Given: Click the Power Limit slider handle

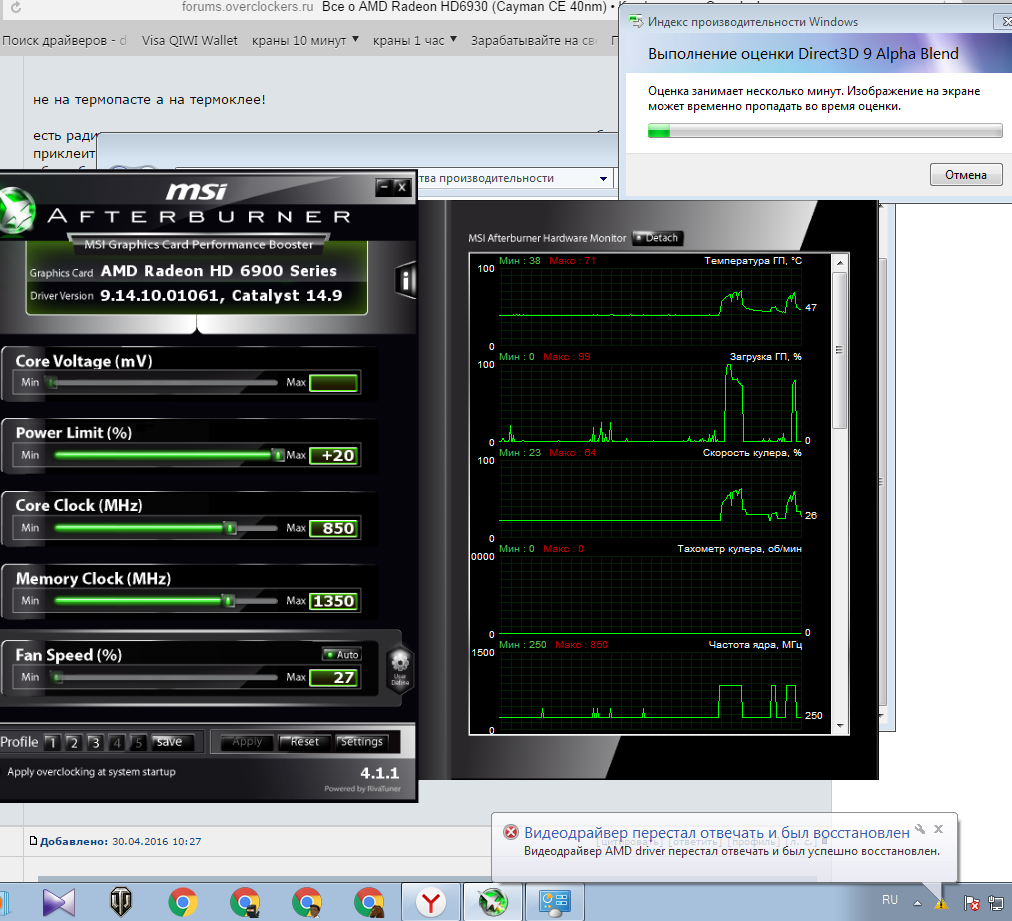Looking at the screenshot, I should point(277,455).
